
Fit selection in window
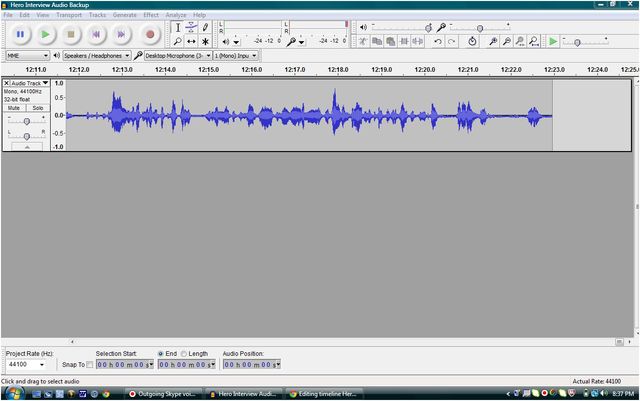(x=520, y=41)
